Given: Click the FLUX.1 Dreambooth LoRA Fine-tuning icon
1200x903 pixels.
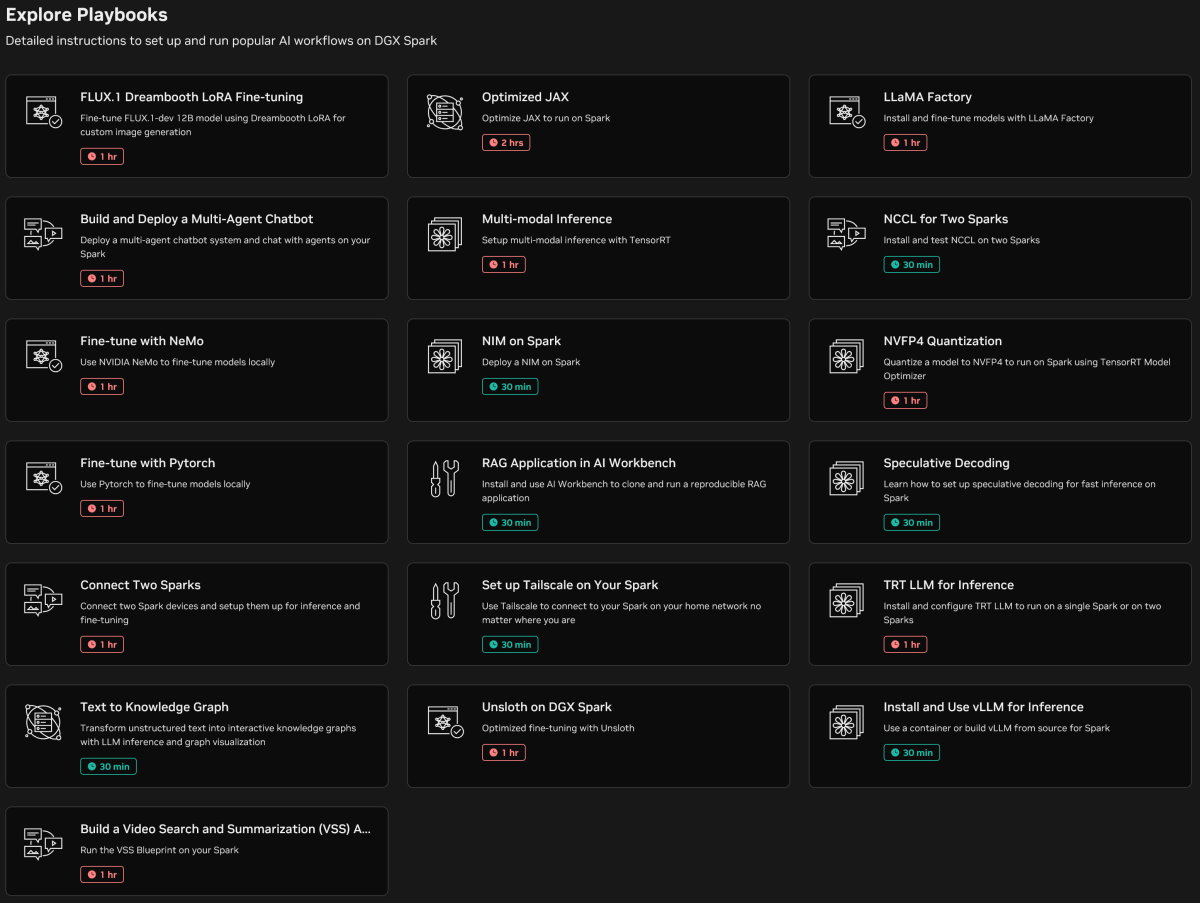Looking at the screenshot, I should 43,111.
